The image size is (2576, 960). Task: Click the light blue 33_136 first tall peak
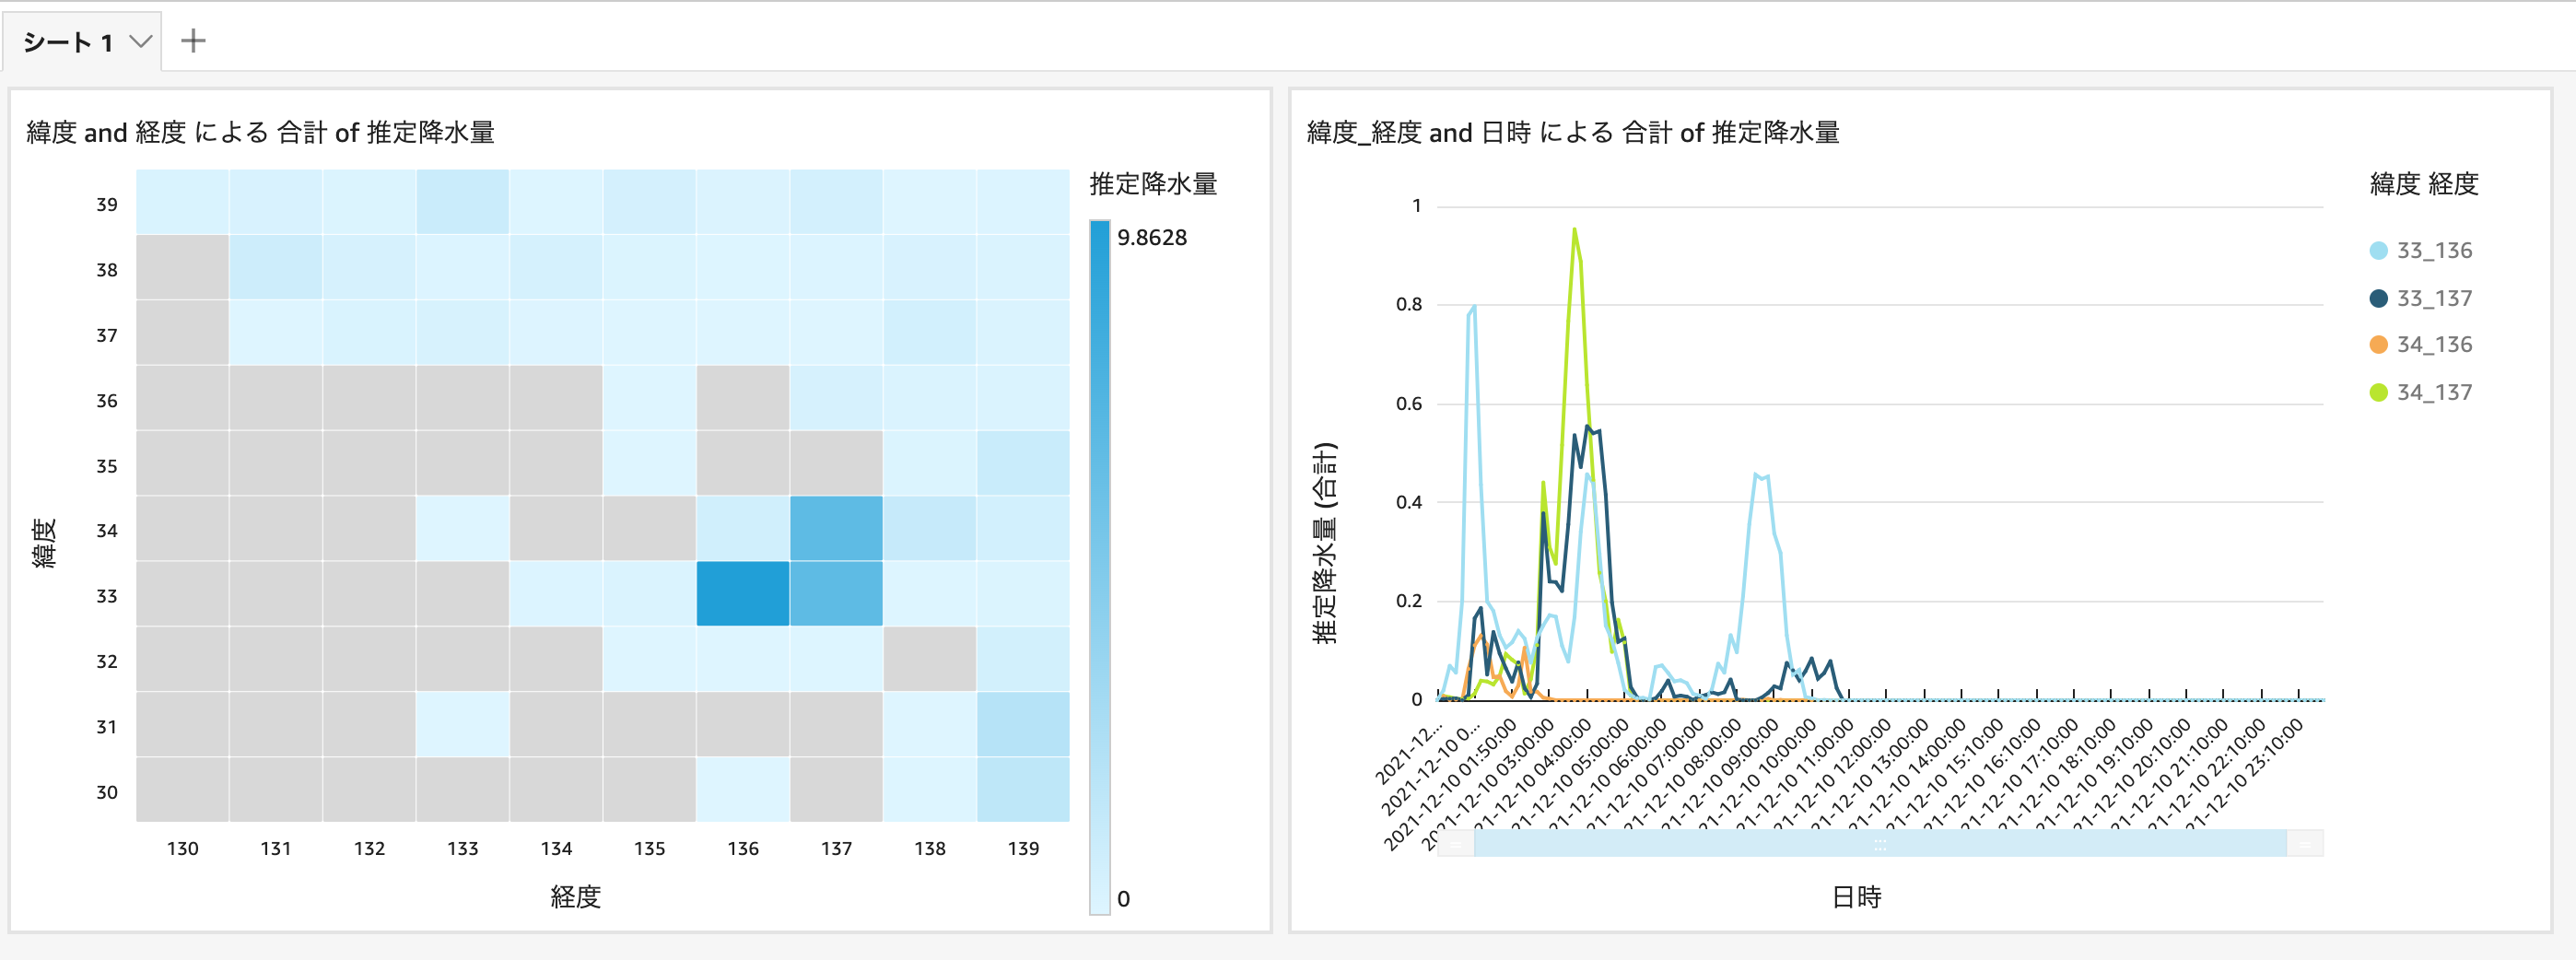pos(1474,307)
